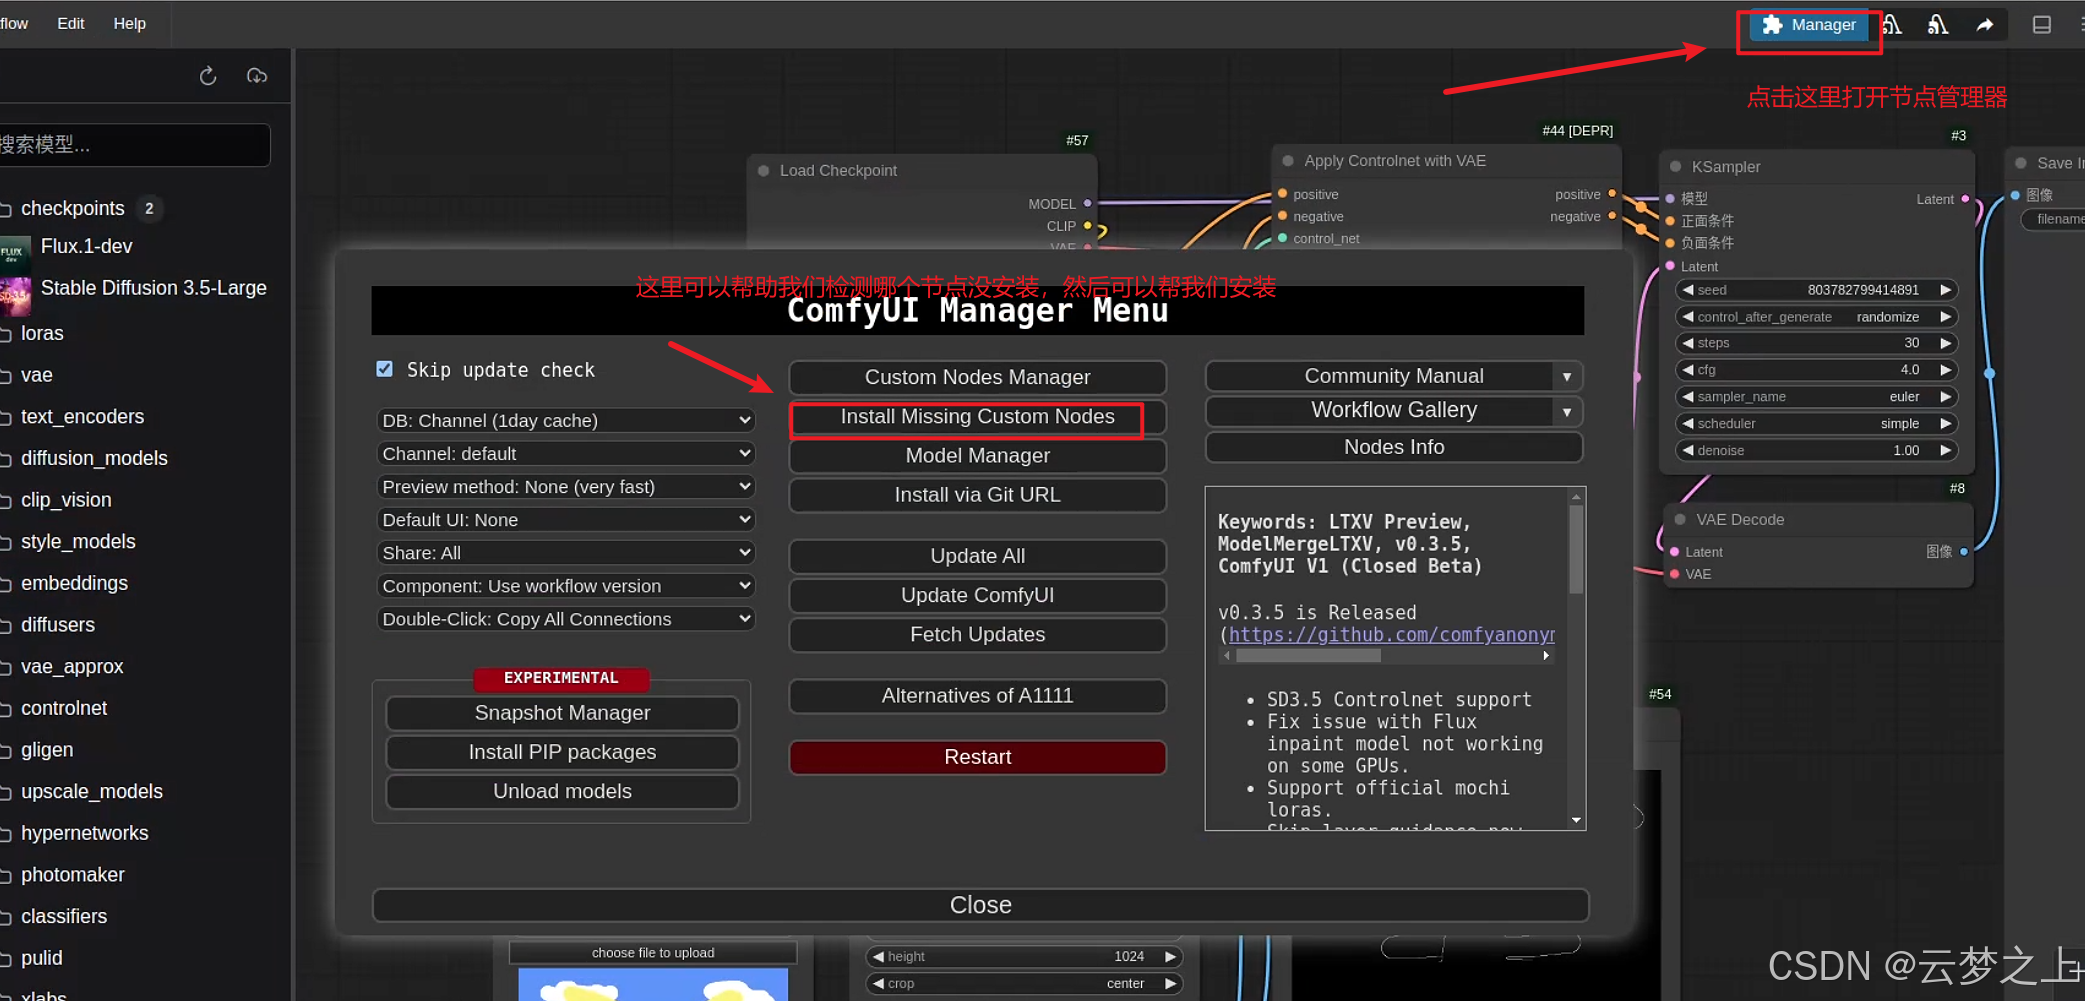Screen dimensions: 2085x1001
Task: Follow the github.com/comfyanonymous link
Action: pyautogui.click(x=1391, y=635)
